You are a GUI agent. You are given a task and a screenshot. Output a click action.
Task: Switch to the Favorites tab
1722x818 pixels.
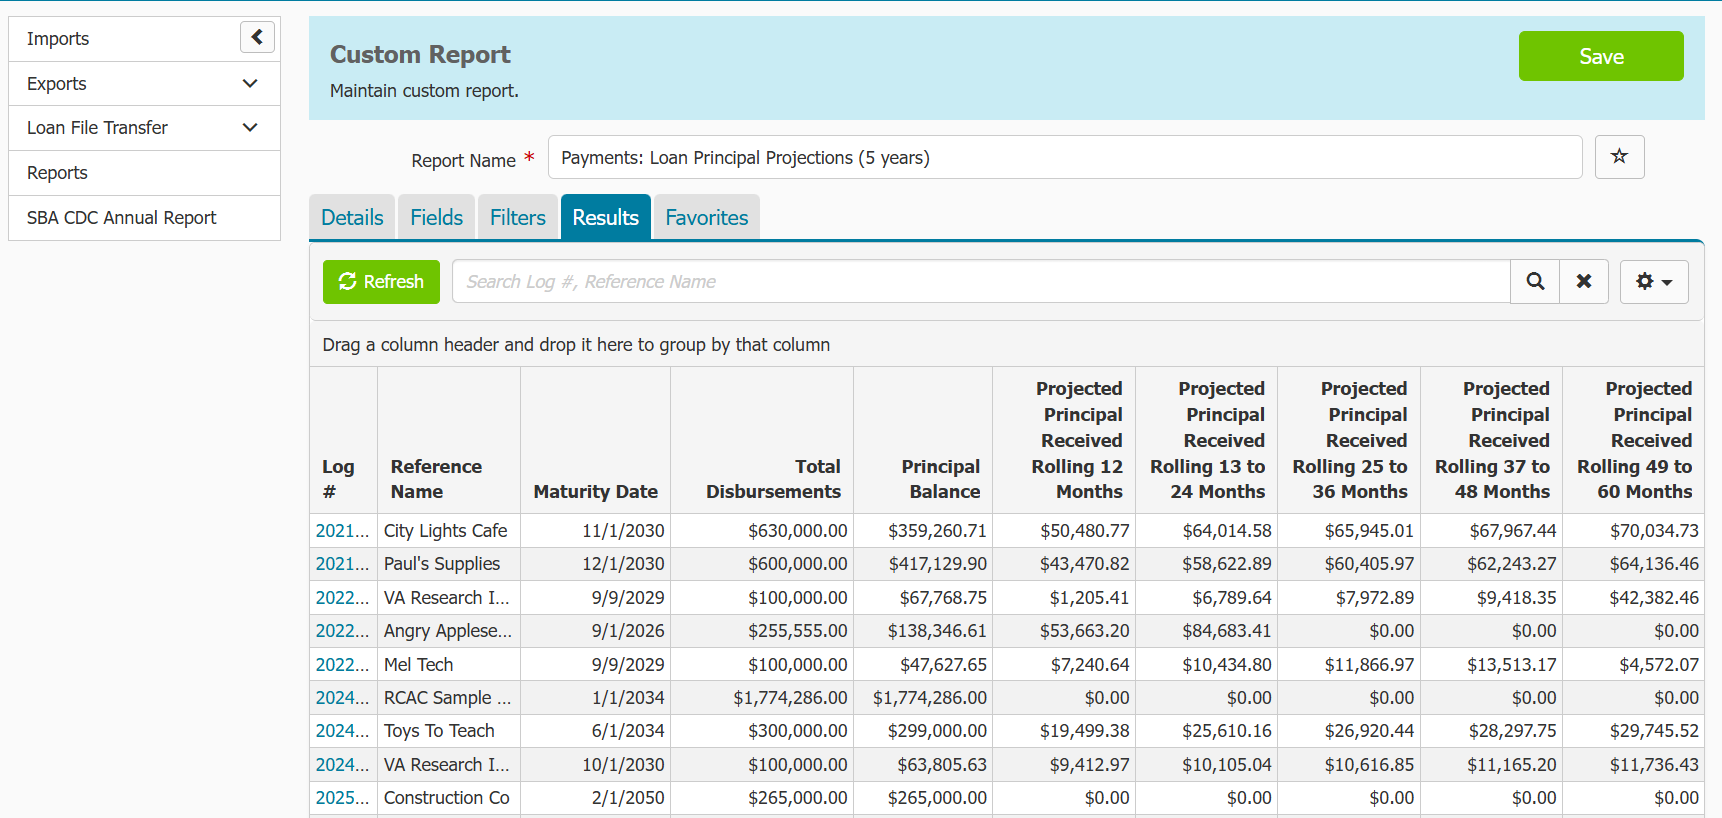click(707, 217)
